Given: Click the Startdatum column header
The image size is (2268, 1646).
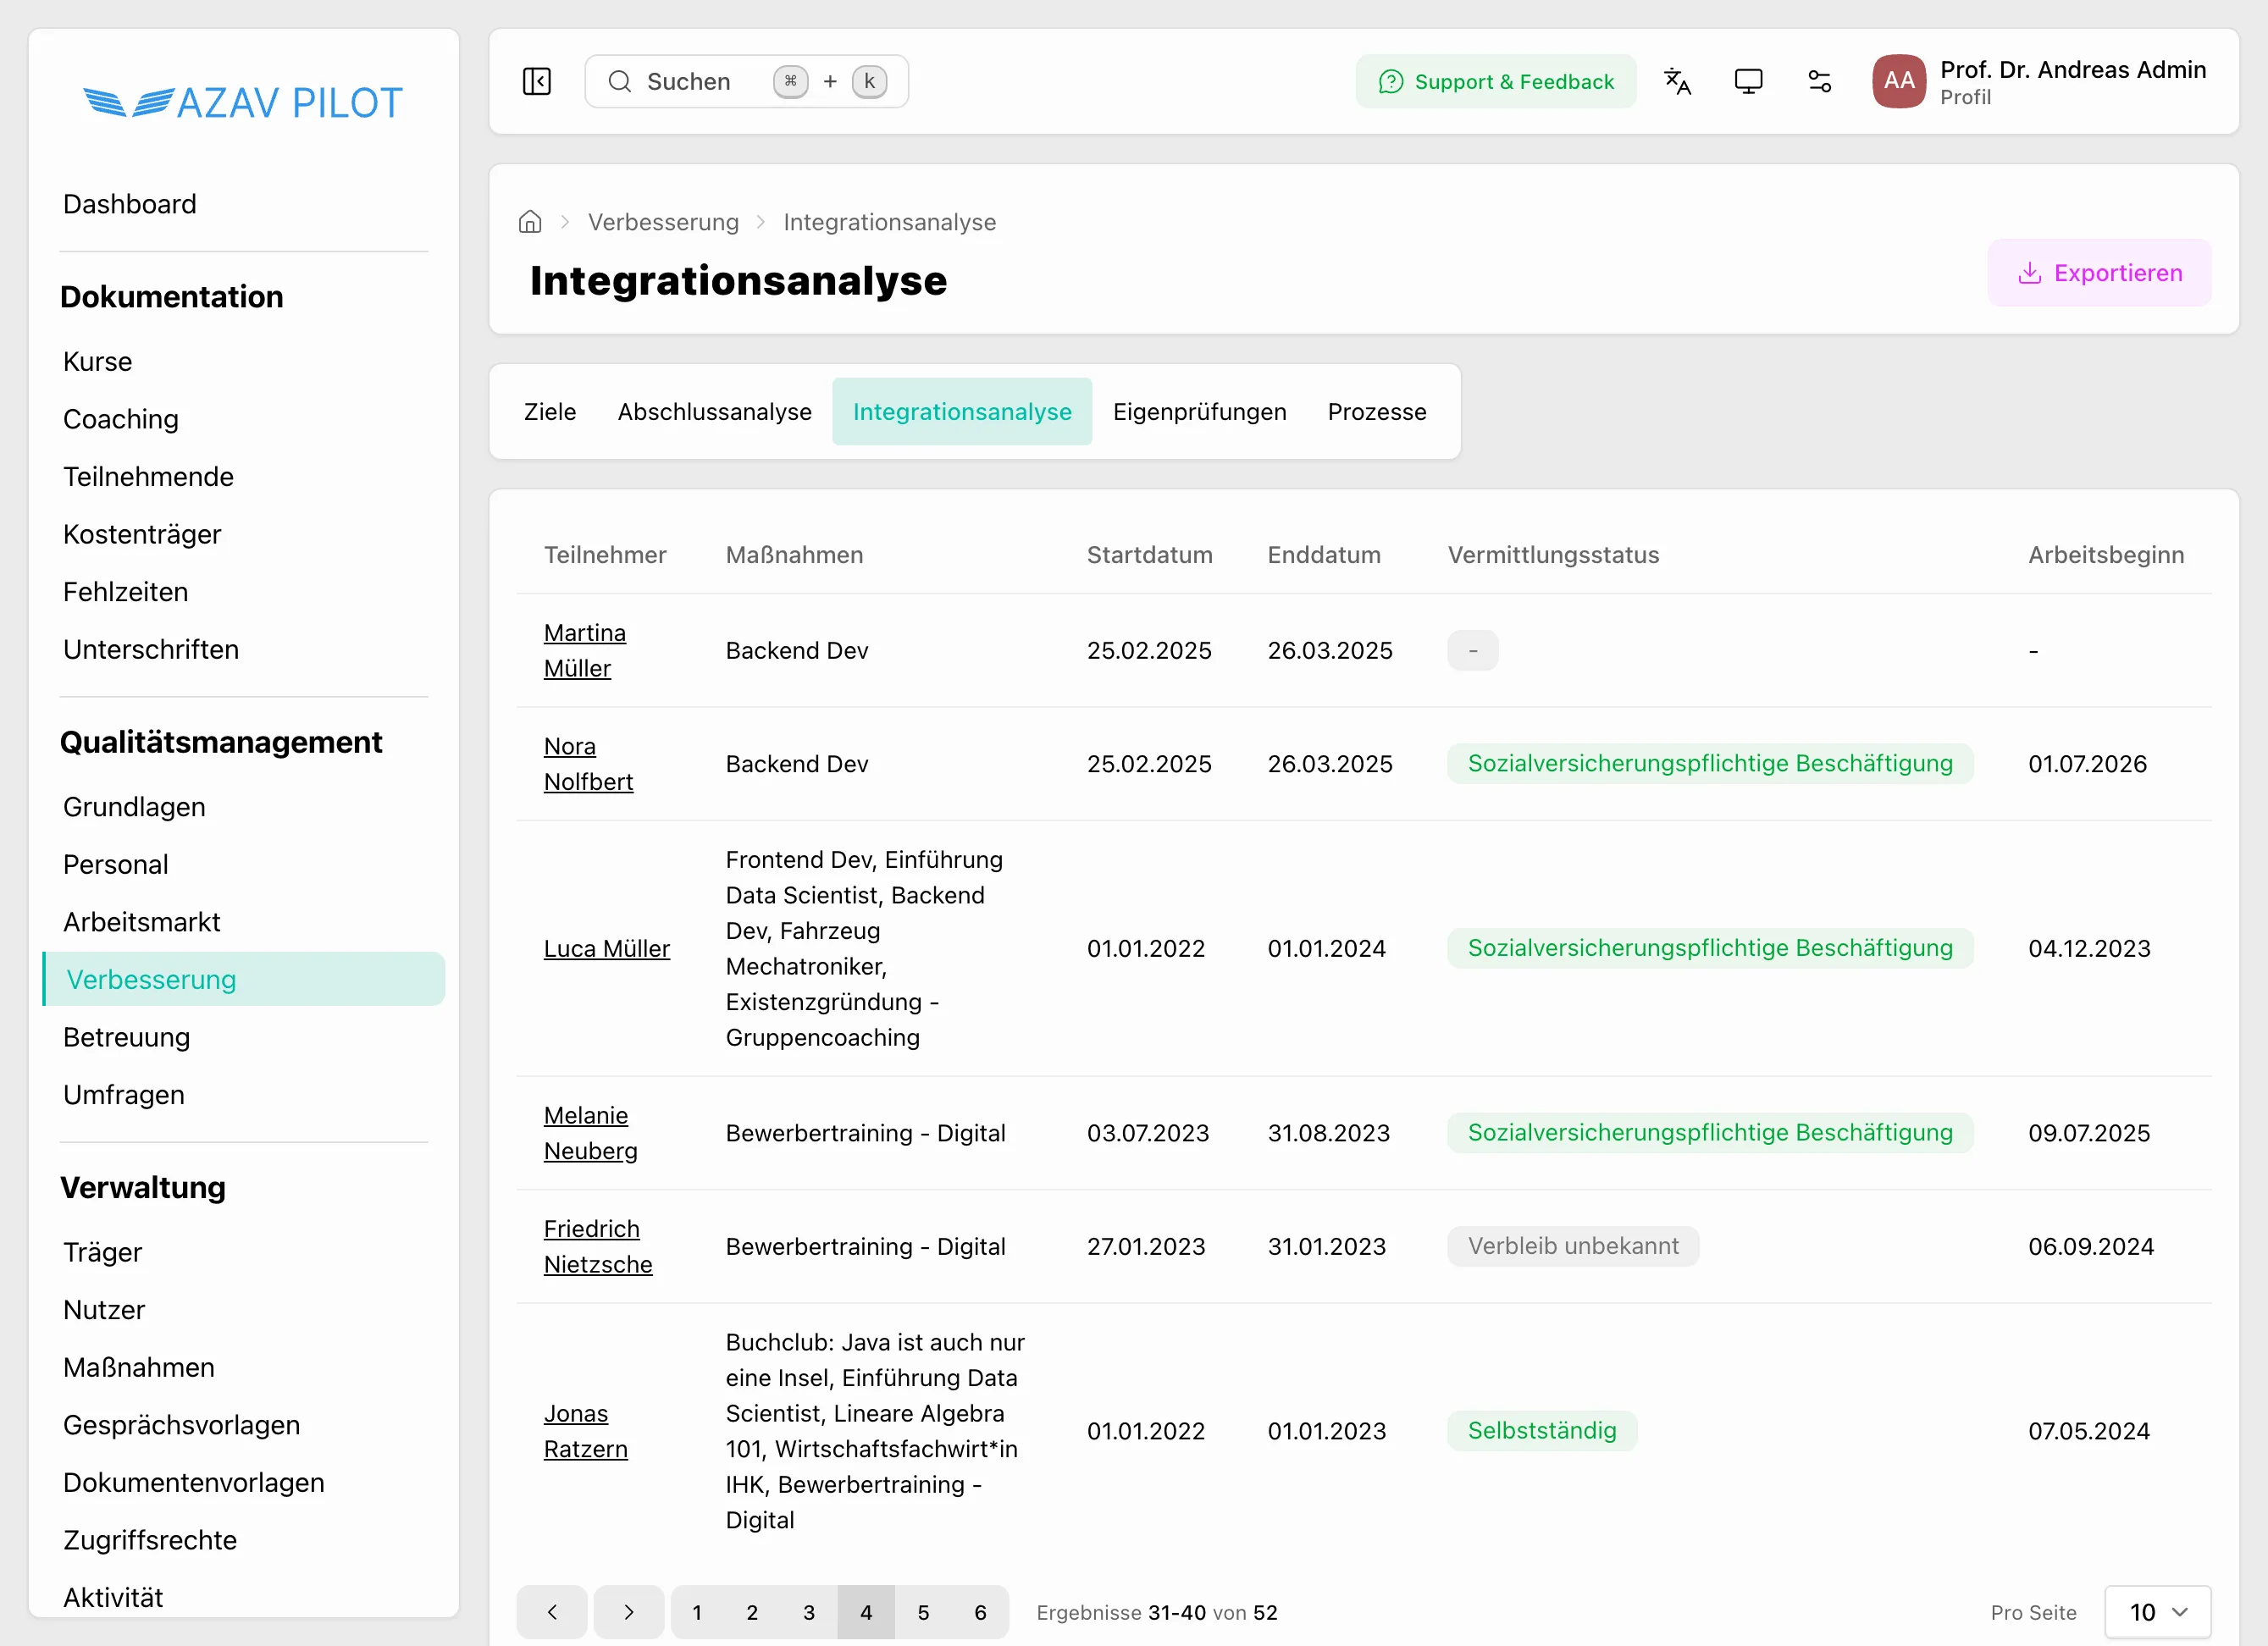Looking at the screenshot, I should [x=1150, y=555].
